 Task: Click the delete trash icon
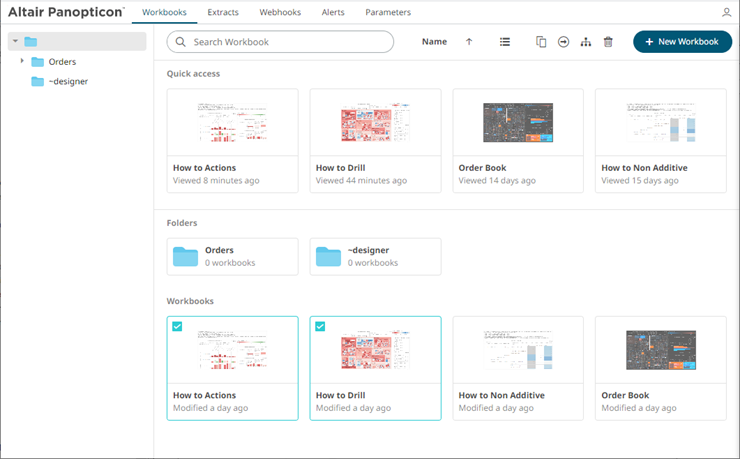coord(608,42)
